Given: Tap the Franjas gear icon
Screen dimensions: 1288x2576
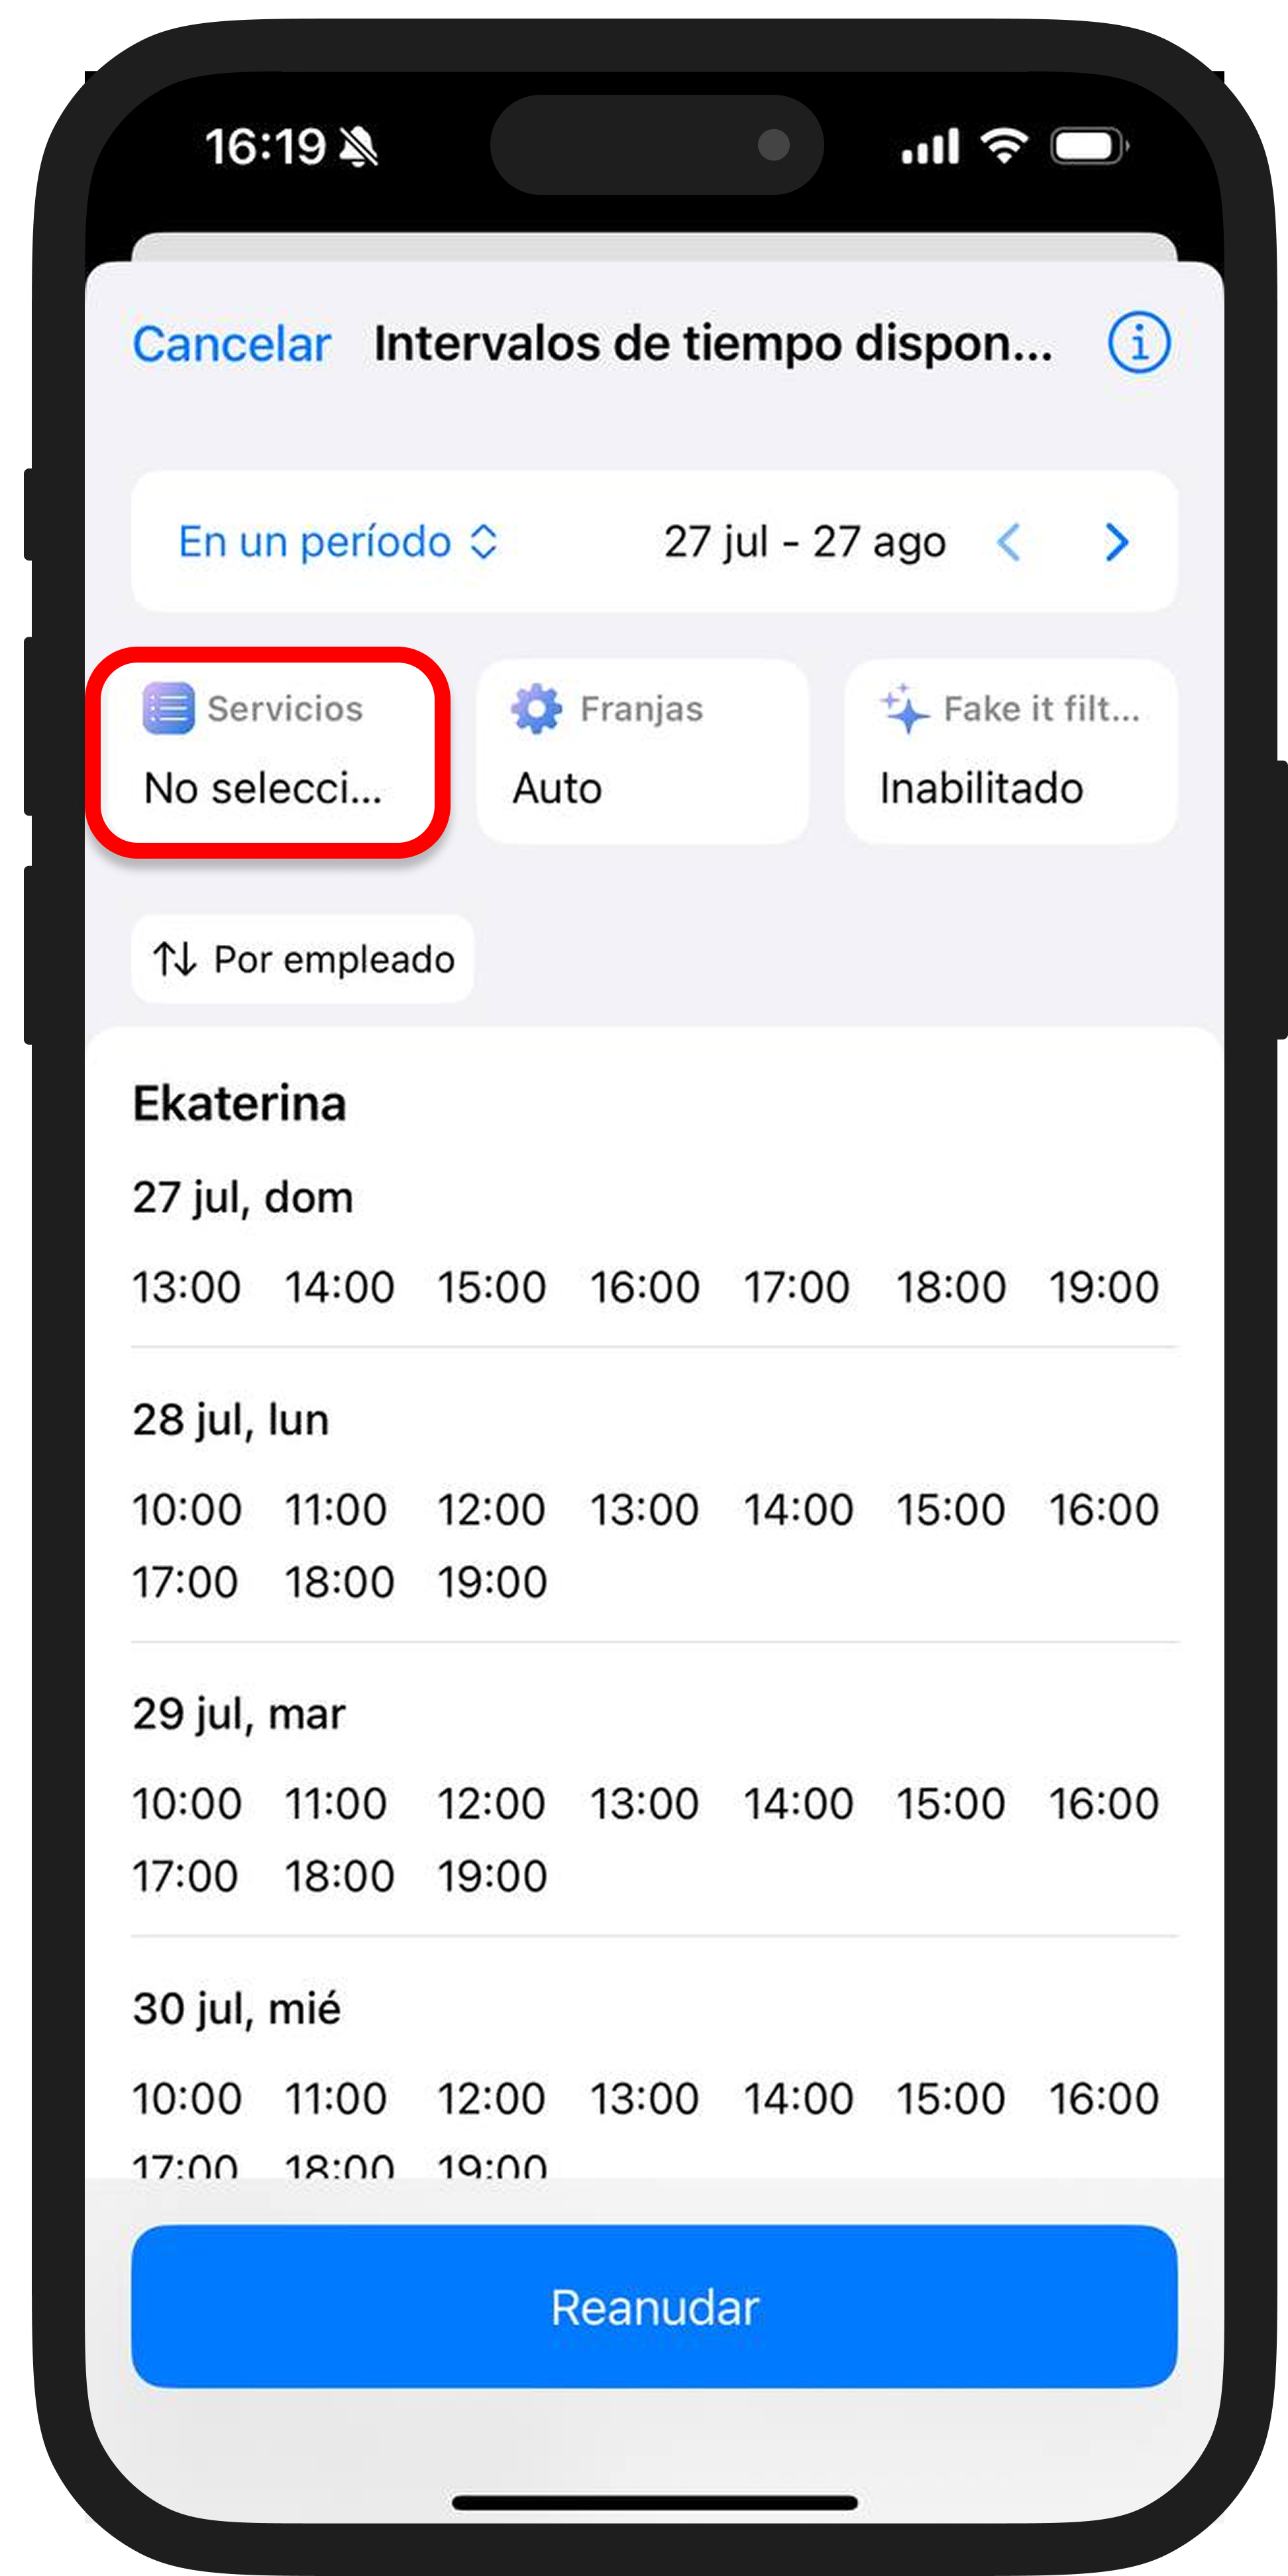Looking at the screenshot, I should 537,708.
